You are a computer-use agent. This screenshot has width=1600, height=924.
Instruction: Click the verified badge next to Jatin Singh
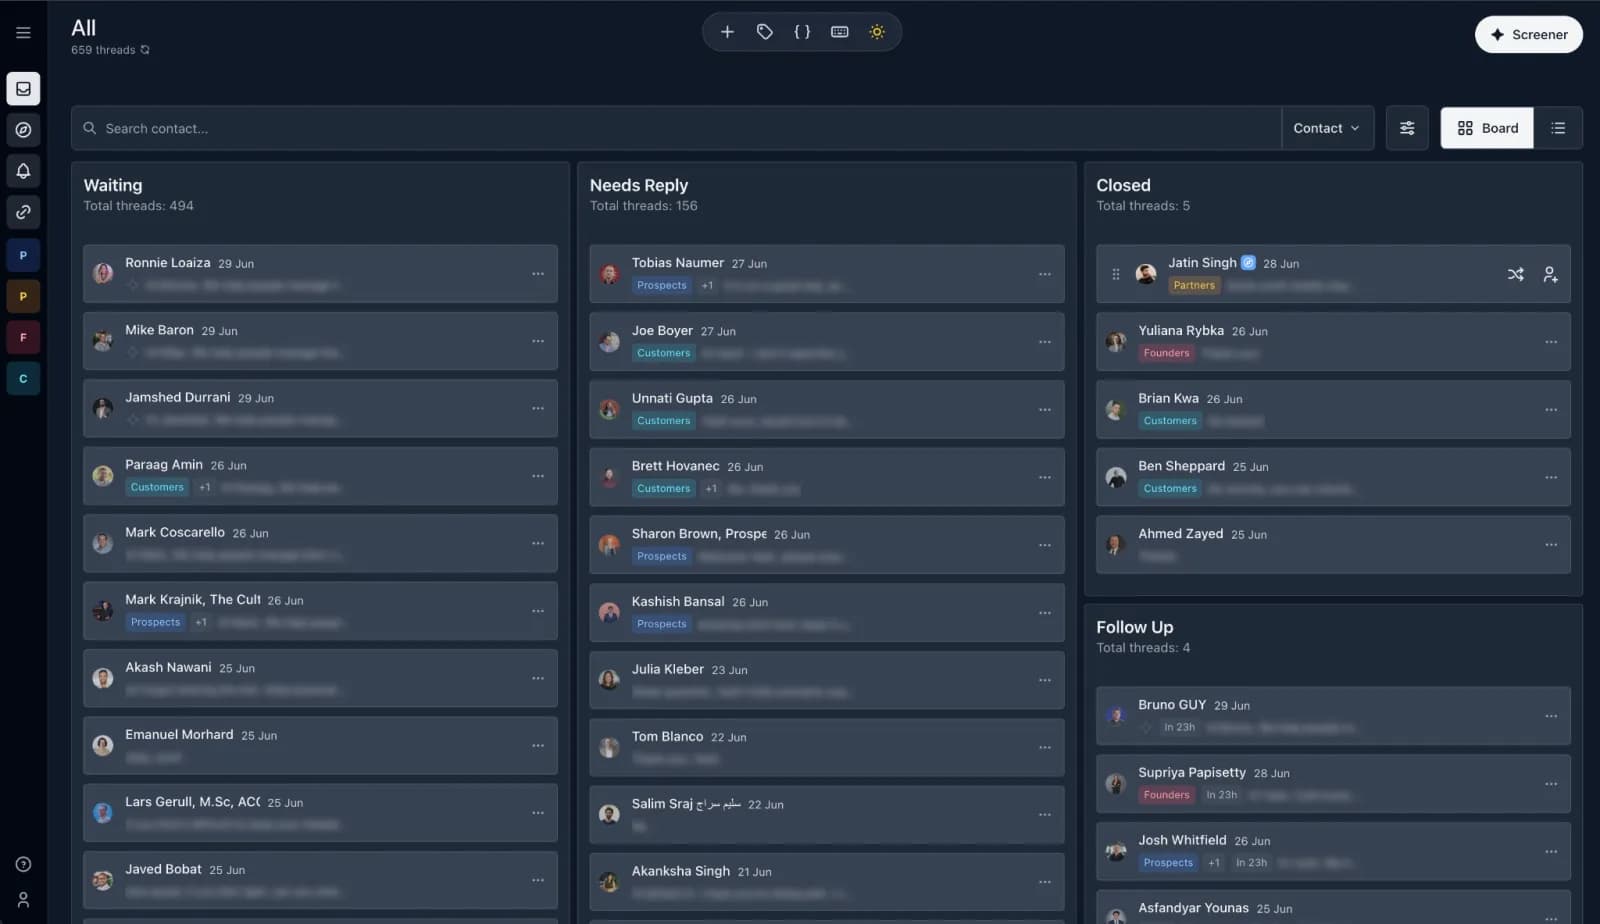[1248, 263]
